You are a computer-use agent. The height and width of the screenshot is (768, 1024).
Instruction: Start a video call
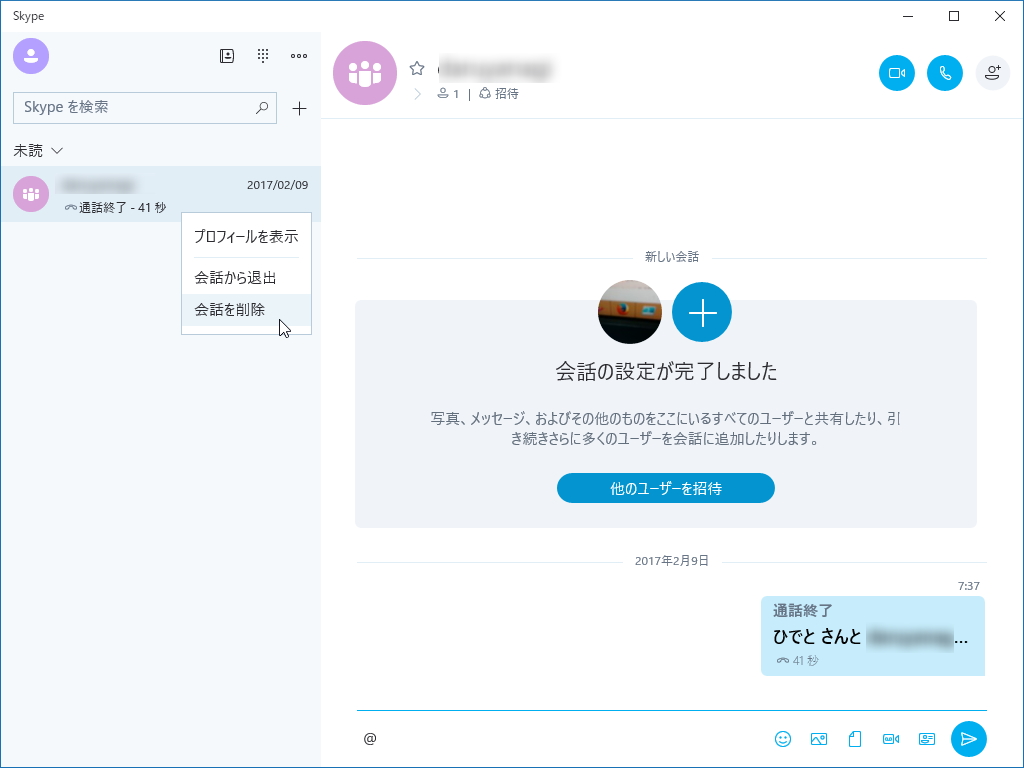(896, 73)
